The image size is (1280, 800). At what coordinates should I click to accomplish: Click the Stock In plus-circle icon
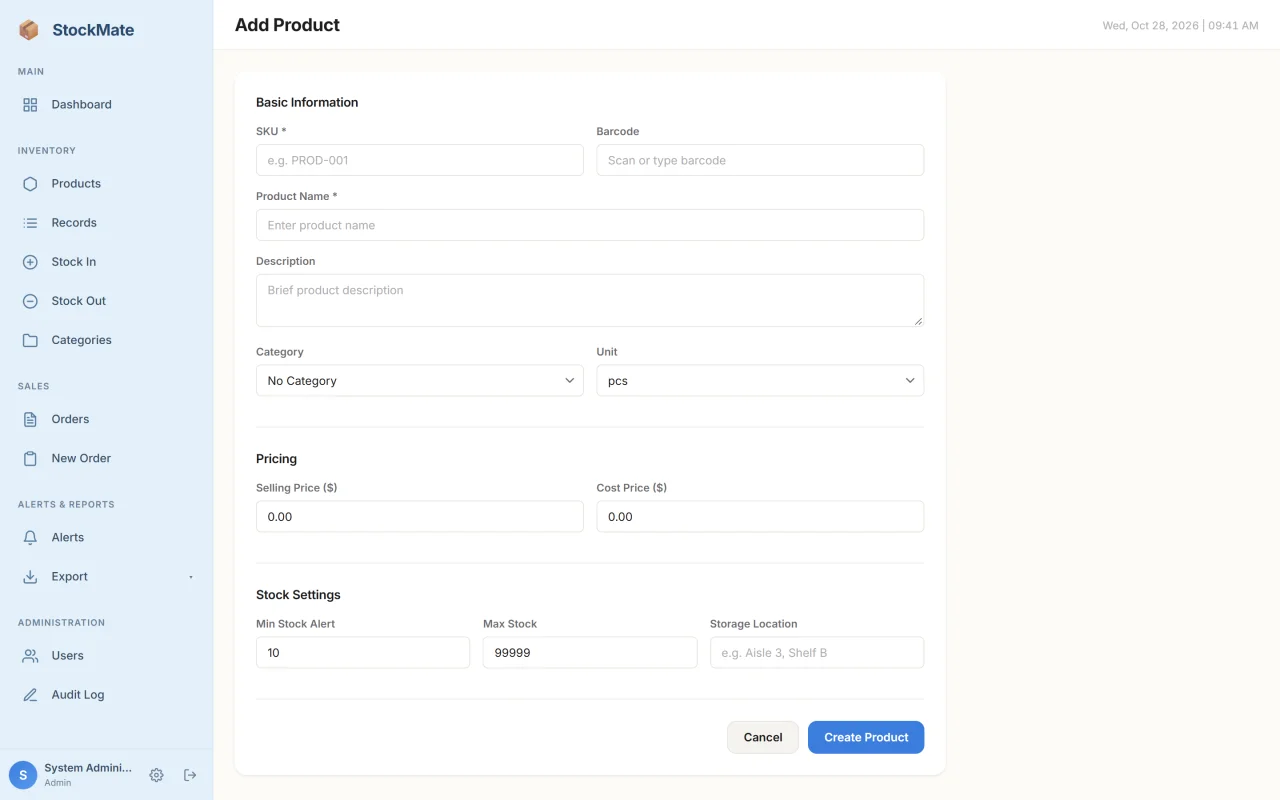pyautogui.click(x=30, y=262)
